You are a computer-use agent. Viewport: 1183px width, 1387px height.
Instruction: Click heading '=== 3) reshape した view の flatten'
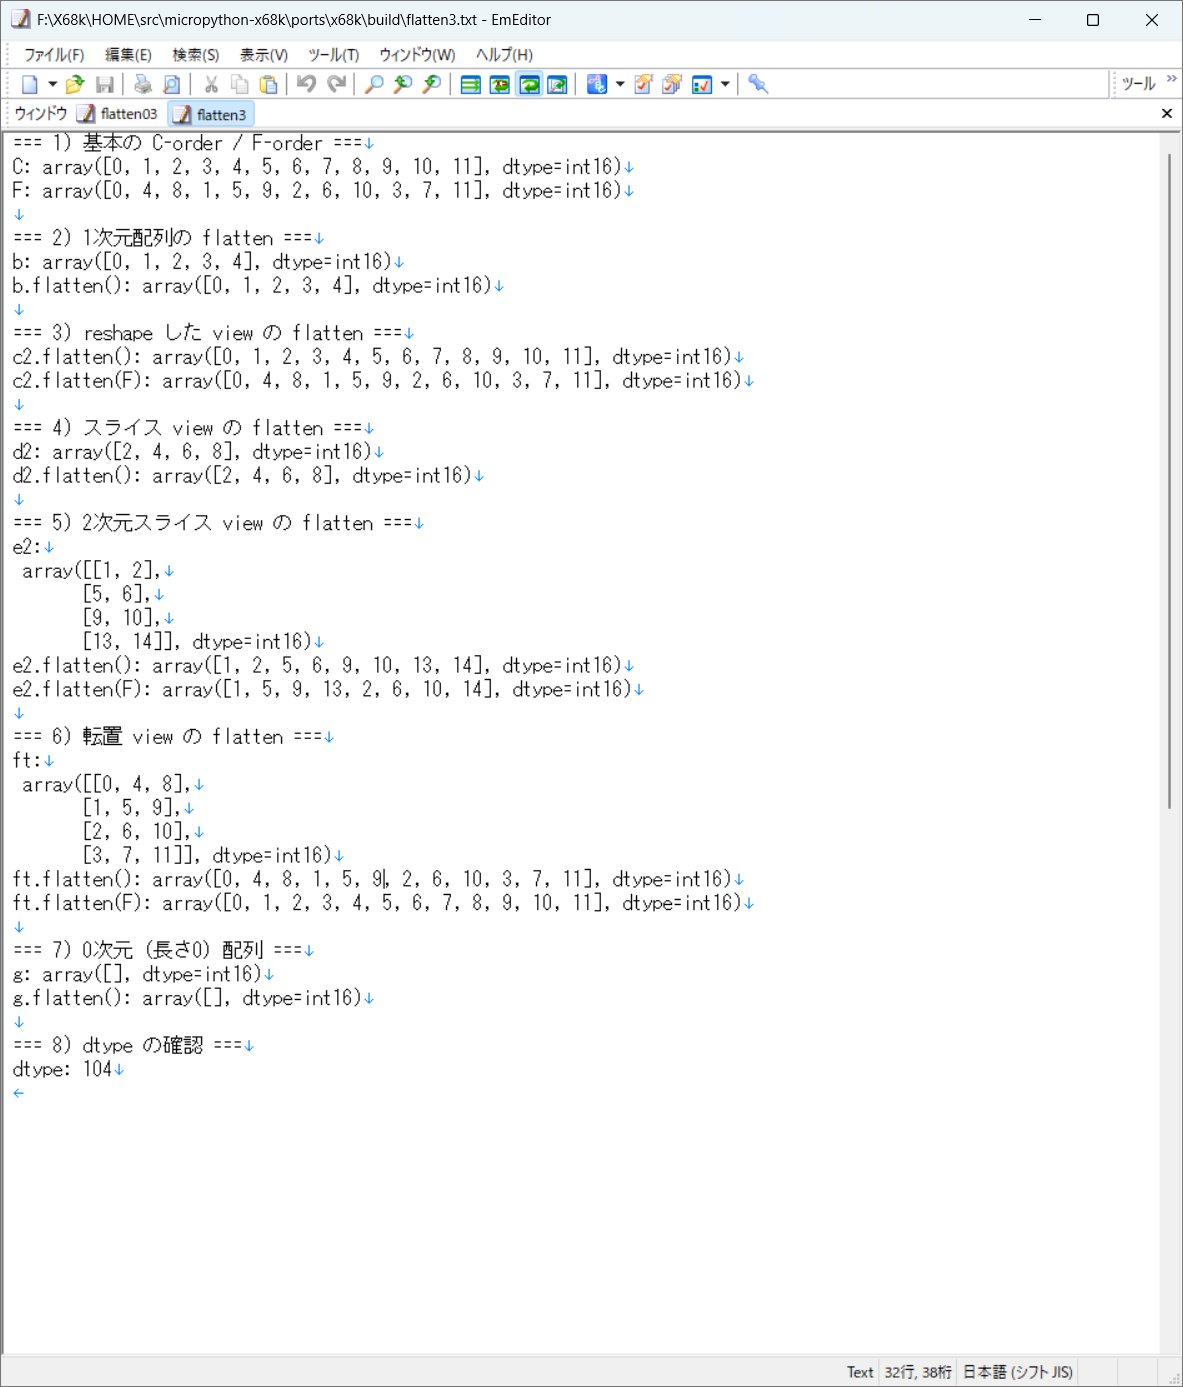click(x=207, y=333)
